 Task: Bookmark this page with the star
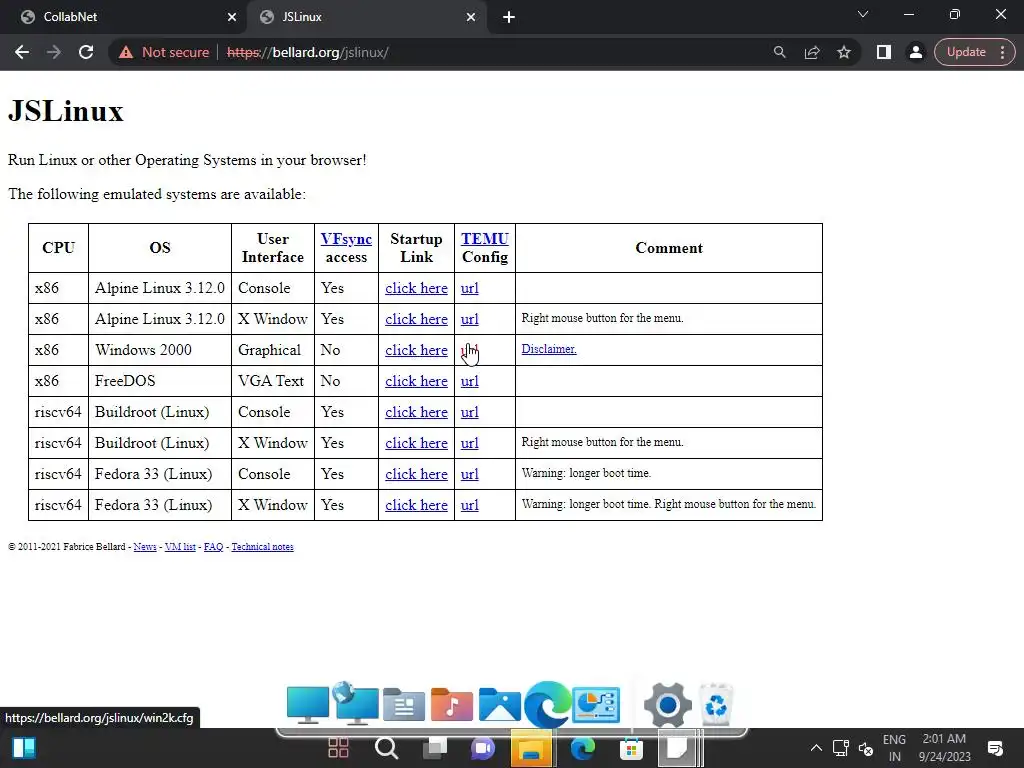844,52
